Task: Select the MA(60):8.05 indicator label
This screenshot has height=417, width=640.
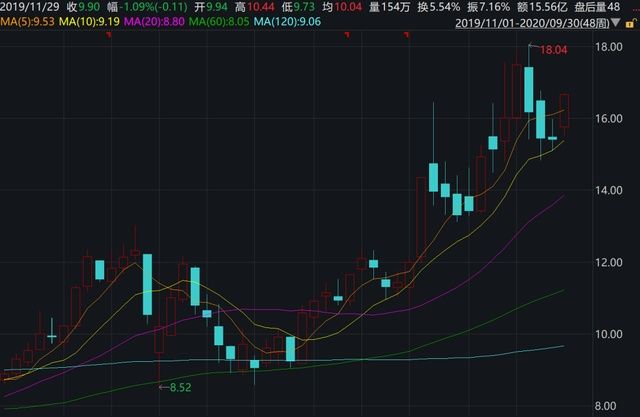Action: click(219, 22)
